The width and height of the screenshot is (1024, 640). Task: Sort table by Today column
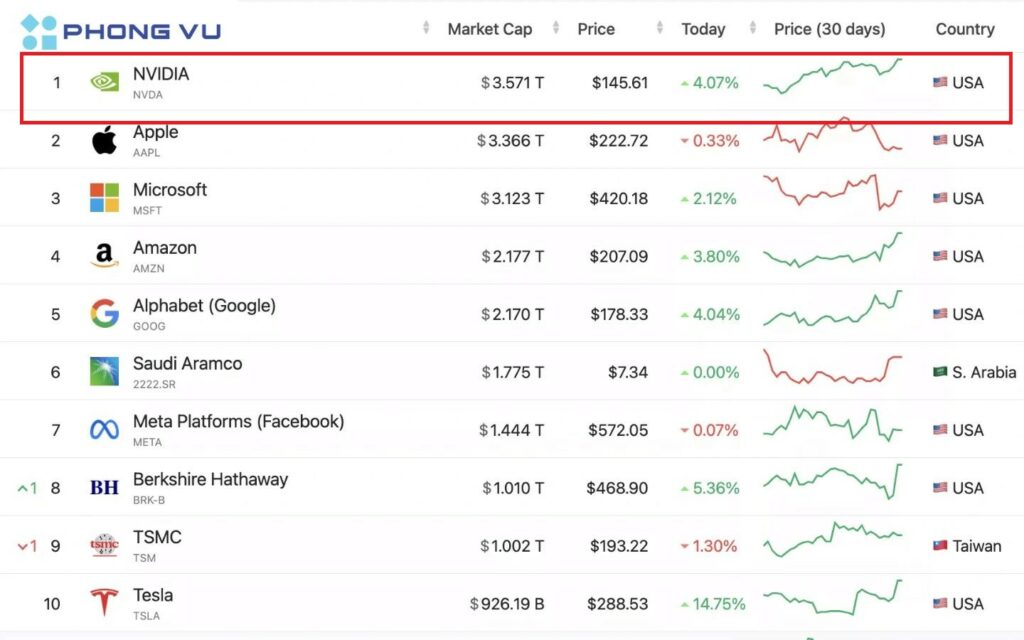(x=703, y=29)
